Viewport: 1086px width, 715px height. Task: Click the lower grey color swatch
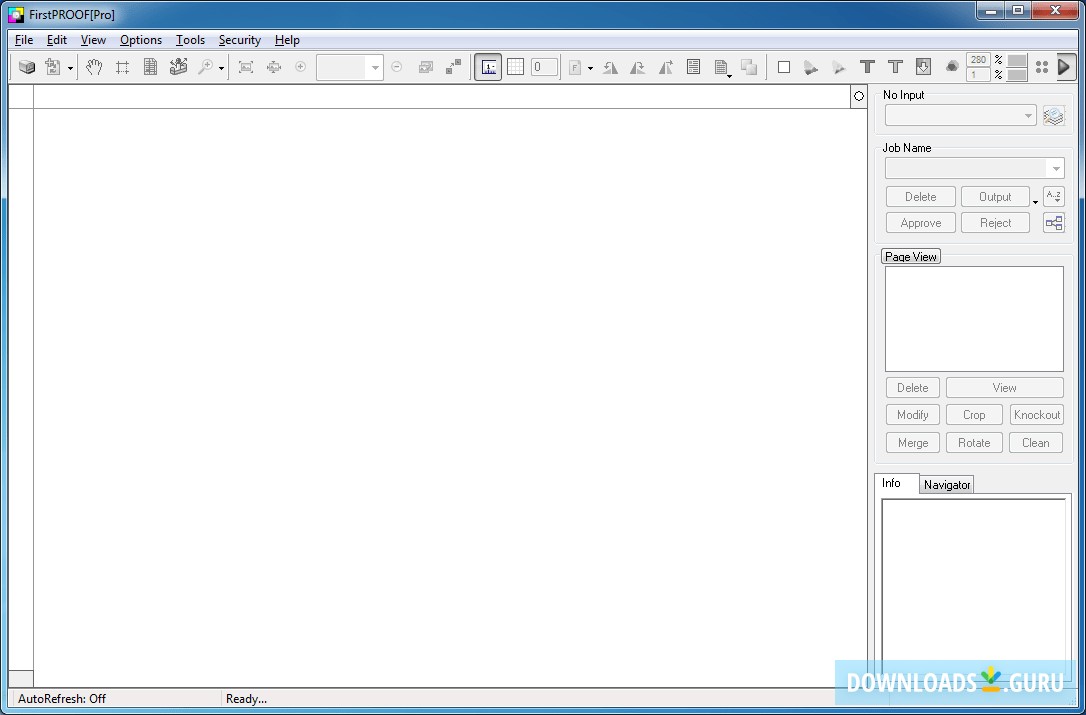pos(1017,74)
